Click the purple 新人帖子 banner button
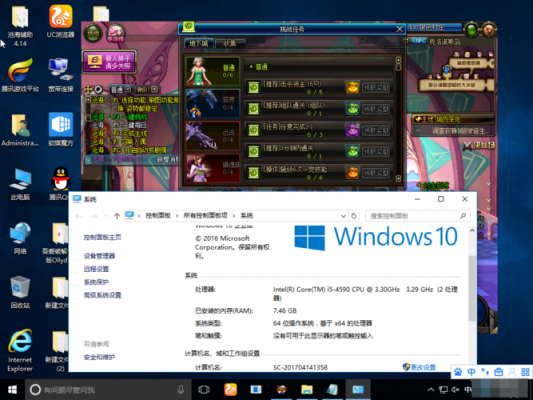The width and height of the screenshot is (533, 400). [x=109, y=62]
